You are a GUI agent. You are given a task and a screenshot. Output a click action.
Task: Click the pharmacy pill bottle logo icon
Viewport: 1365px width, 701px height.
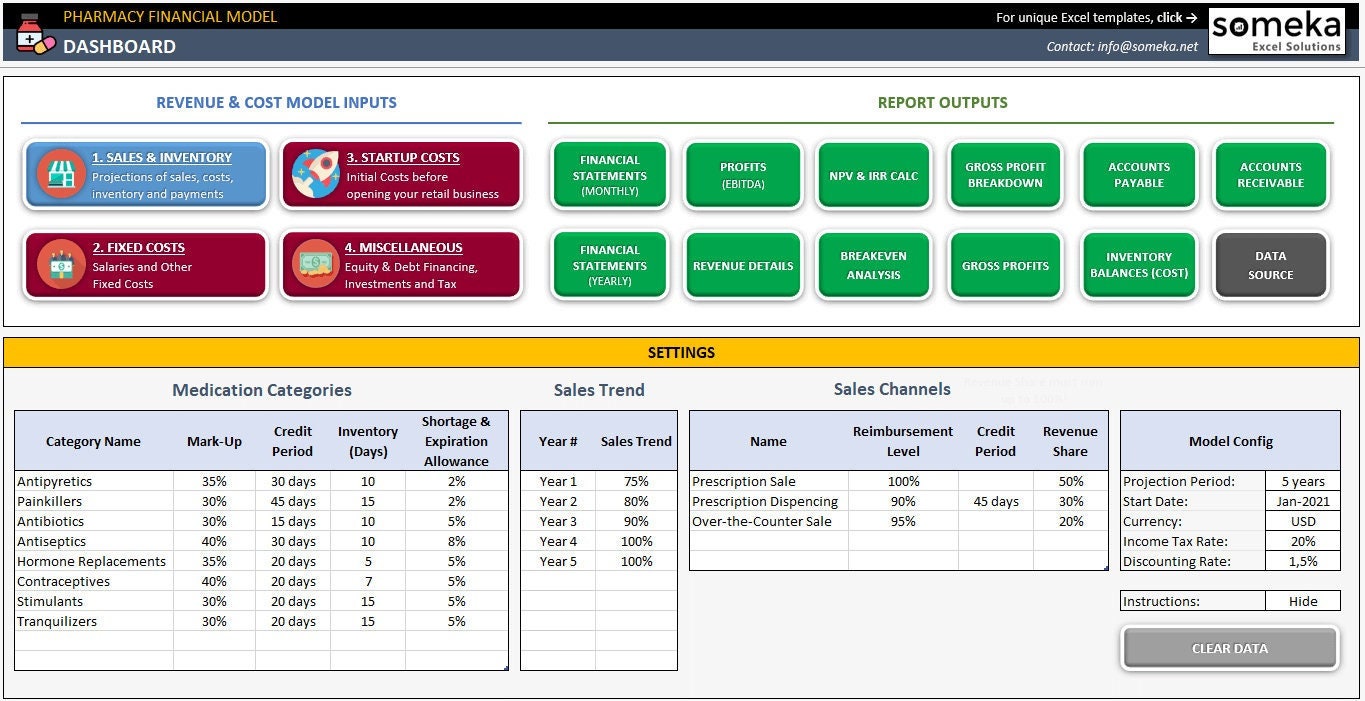[35, 34]
